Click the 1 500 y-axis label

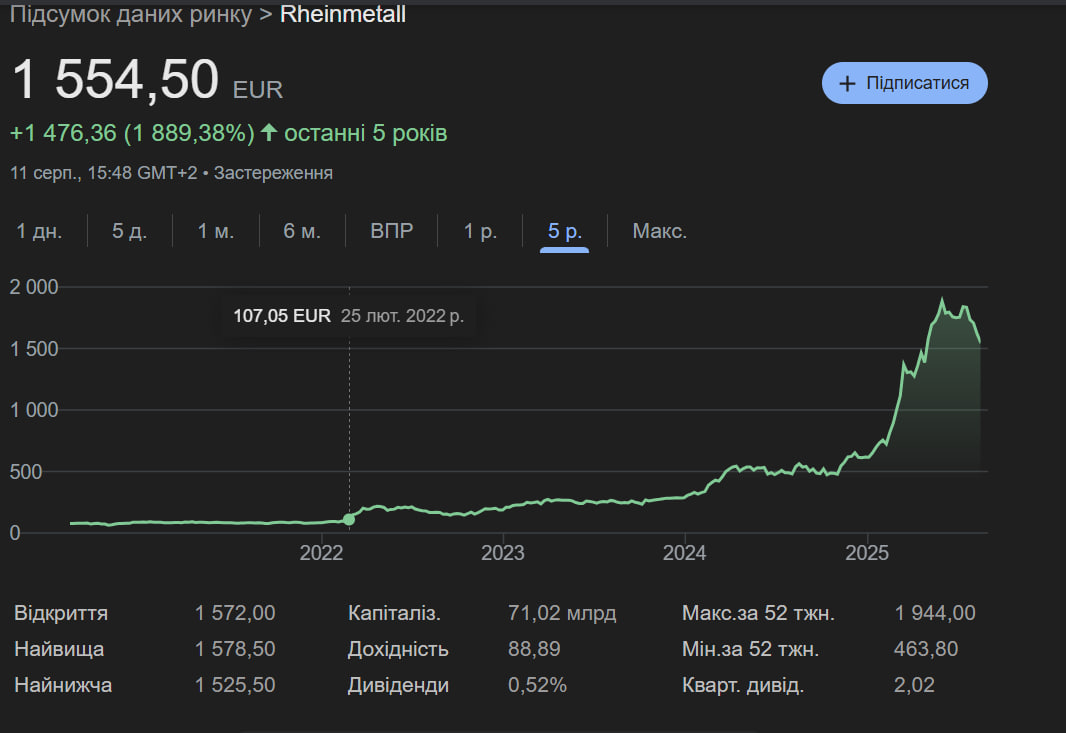pos(34,349)
